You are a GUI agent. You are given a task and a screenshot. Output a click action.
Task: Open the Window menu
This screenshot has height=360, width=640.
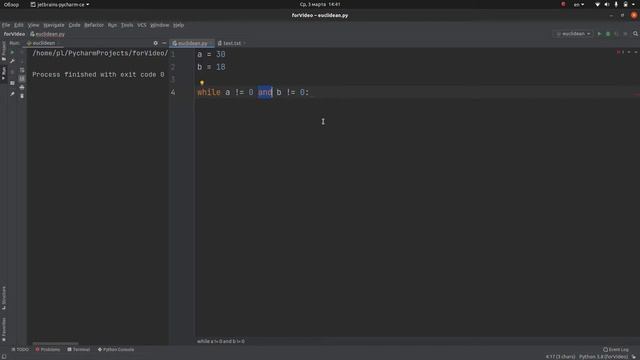(160, 25)
